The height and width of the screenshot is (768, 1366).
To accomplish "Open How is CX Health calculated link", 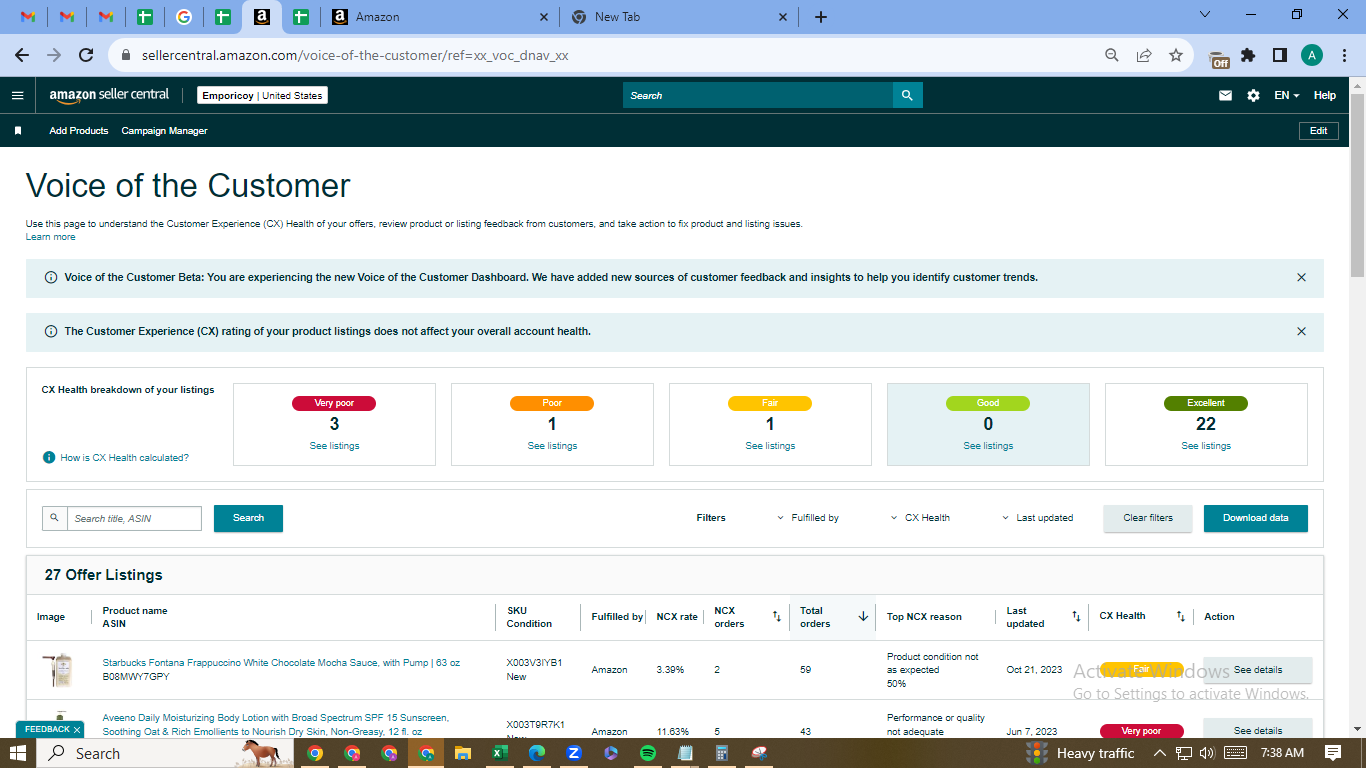I will coord(124,458).
